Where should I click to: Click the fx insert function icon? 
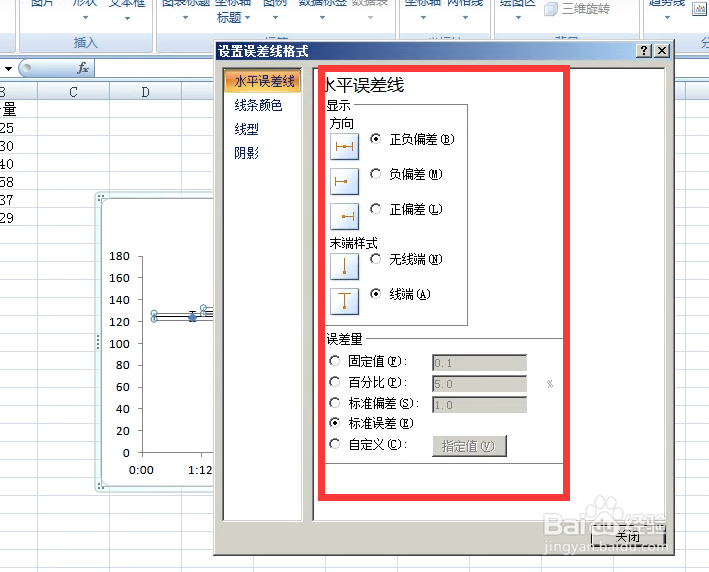(x=83, y=68)
